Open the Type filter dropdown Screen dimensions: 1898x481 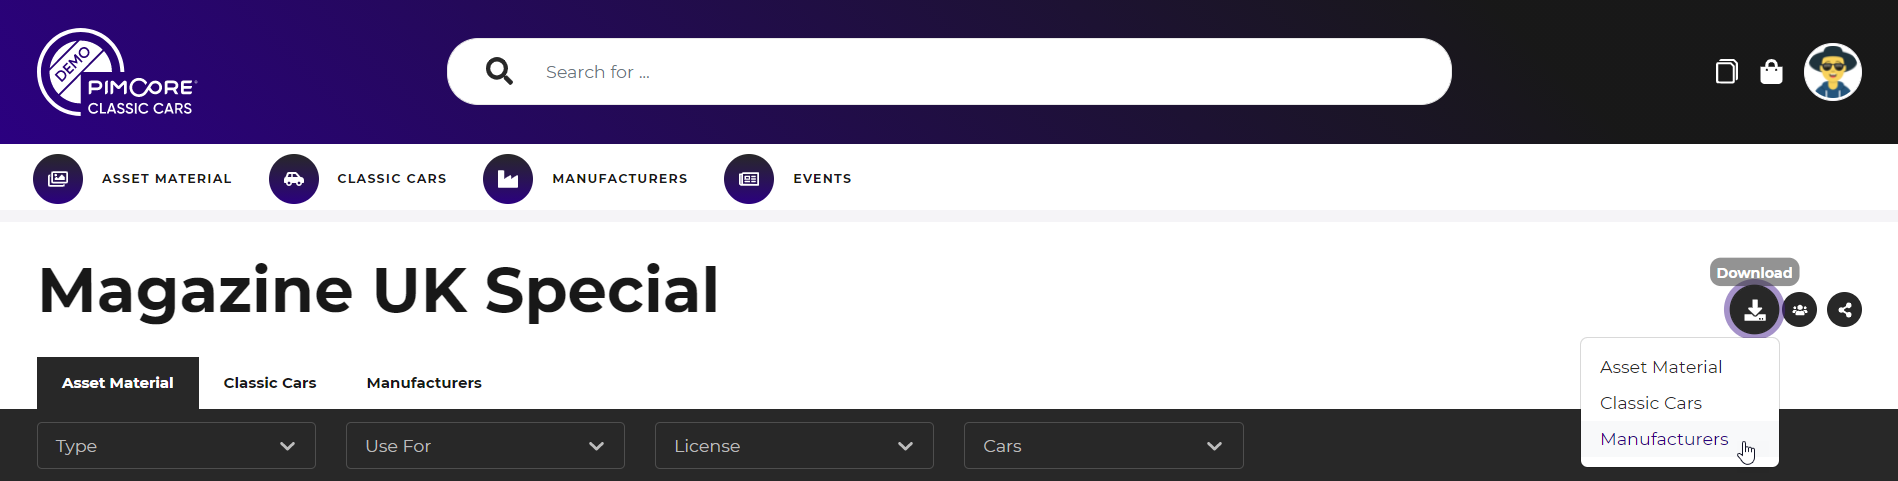pyautogui.click(x=176, y=446)
